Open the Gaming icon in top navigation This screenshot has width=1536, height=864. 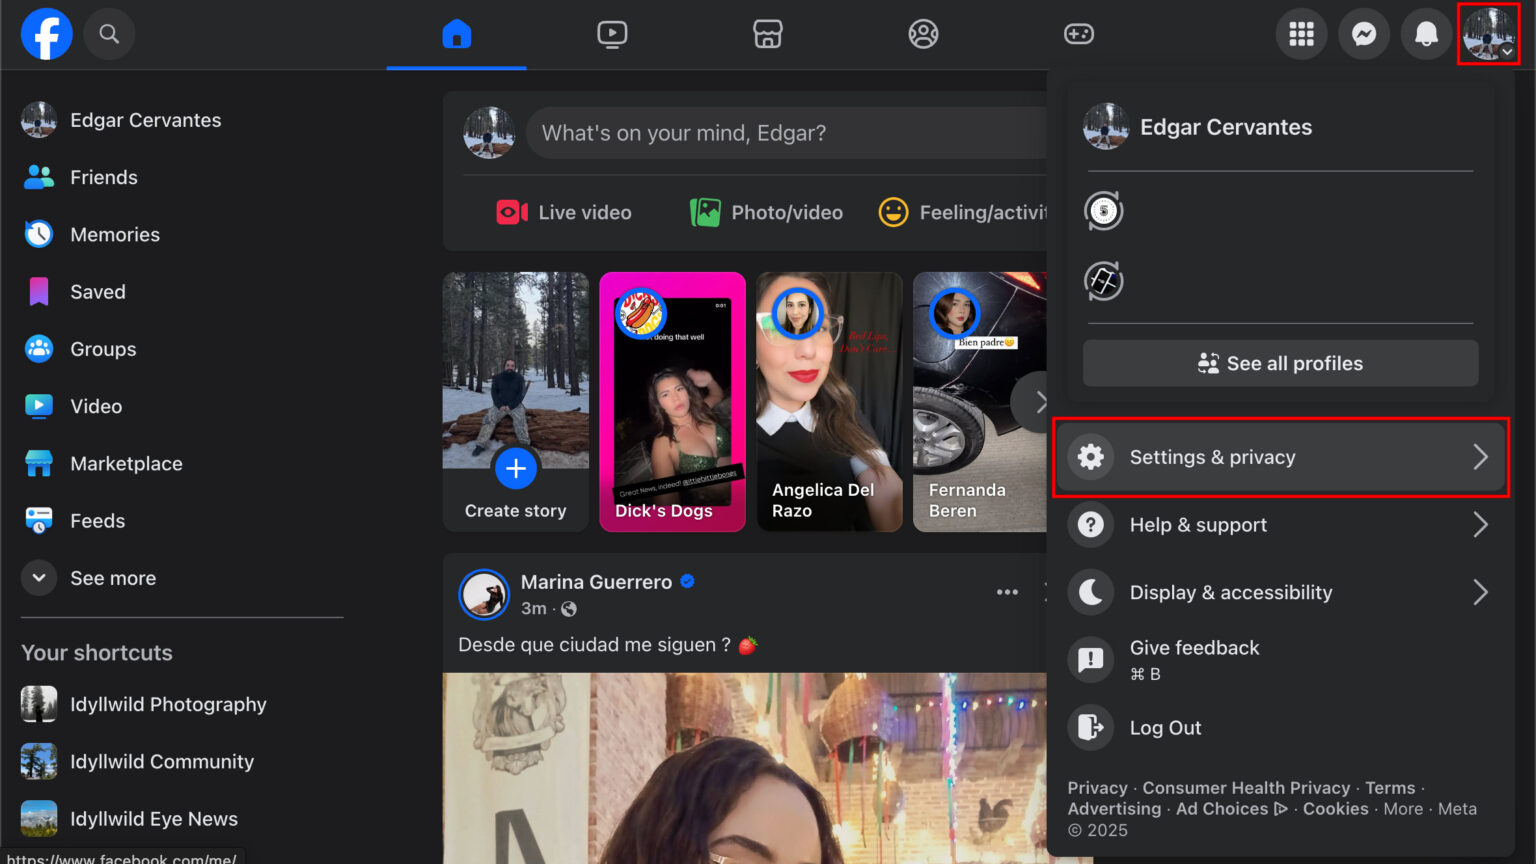[x=1079, y=33]
